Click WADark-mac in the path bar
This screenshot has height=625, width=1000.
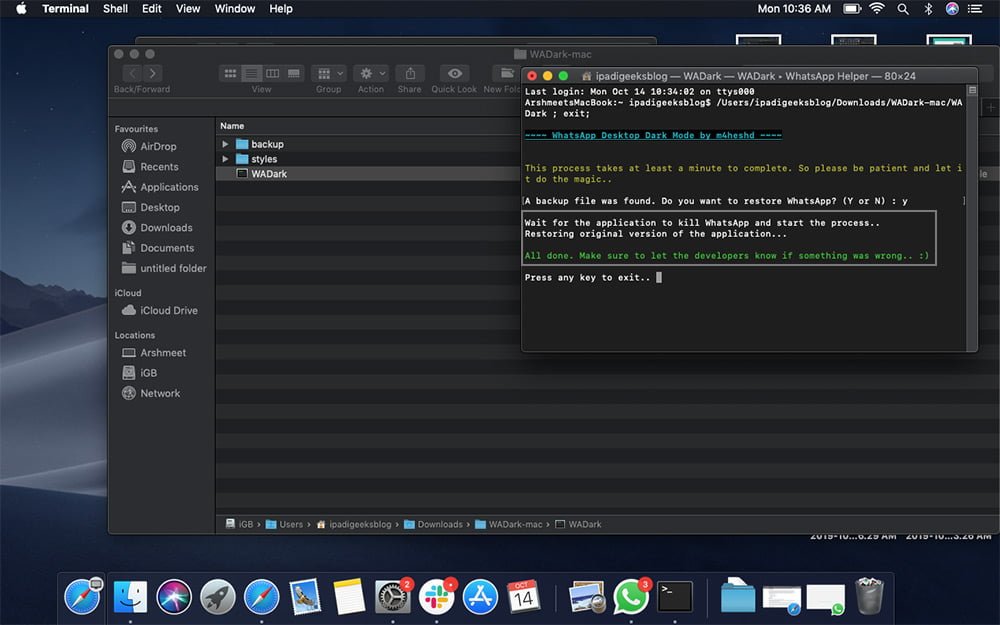(x=509, y=524)
